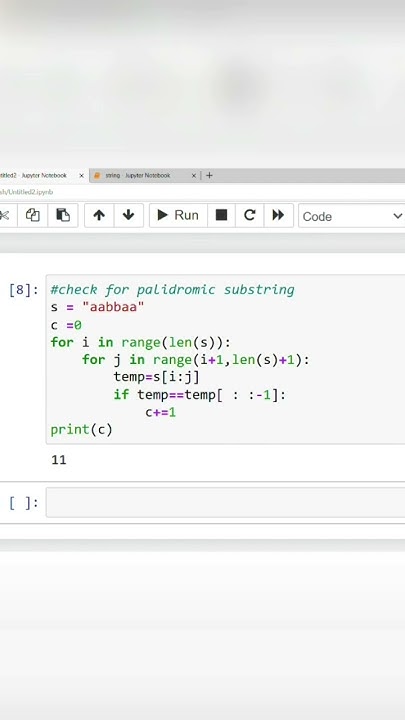Click the line c =0

66,325
